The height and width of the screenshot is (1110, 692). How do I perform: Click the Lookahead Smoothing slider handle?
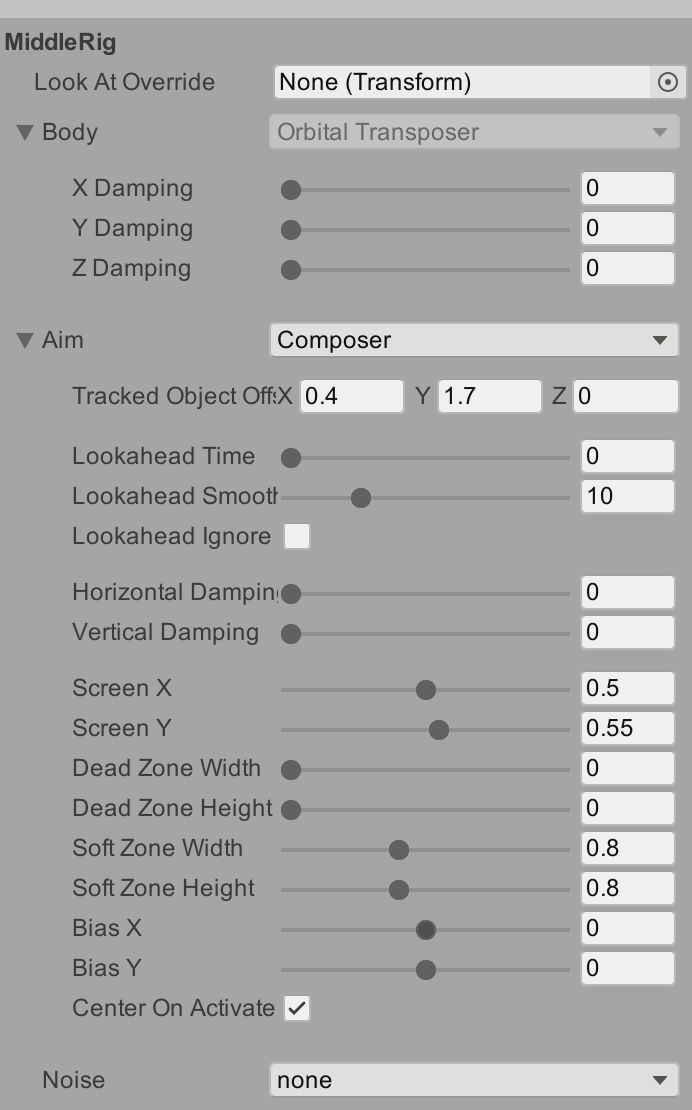coord(361,498)
